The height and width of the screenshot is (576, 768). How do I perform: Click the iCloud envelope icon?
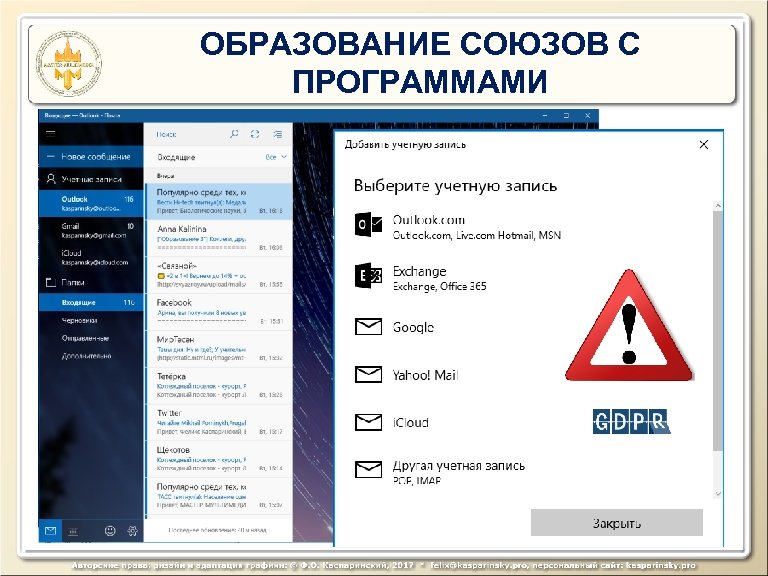click(x=368, y=422)
